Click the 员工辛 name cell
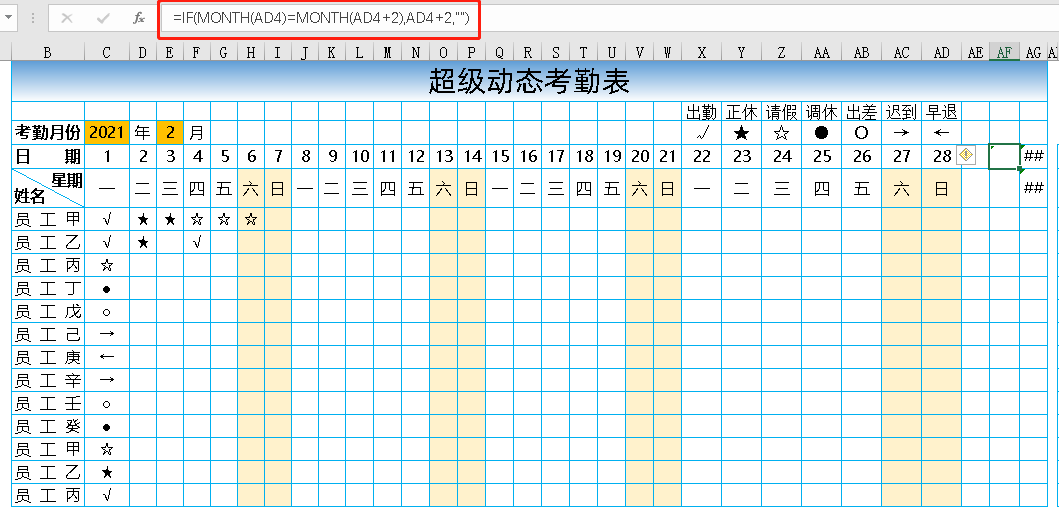 [48, 380]
